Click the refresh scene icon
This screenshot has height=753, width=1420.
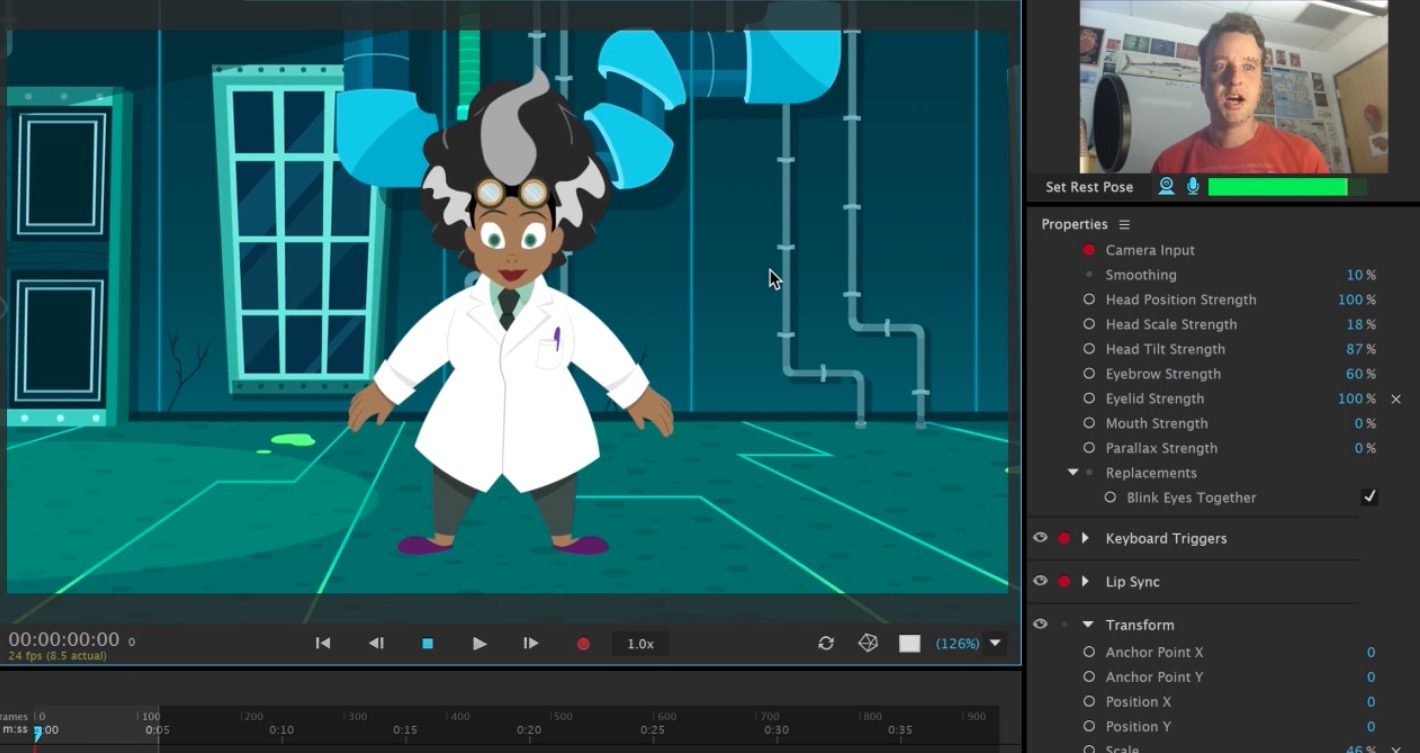tap(826, 643)
